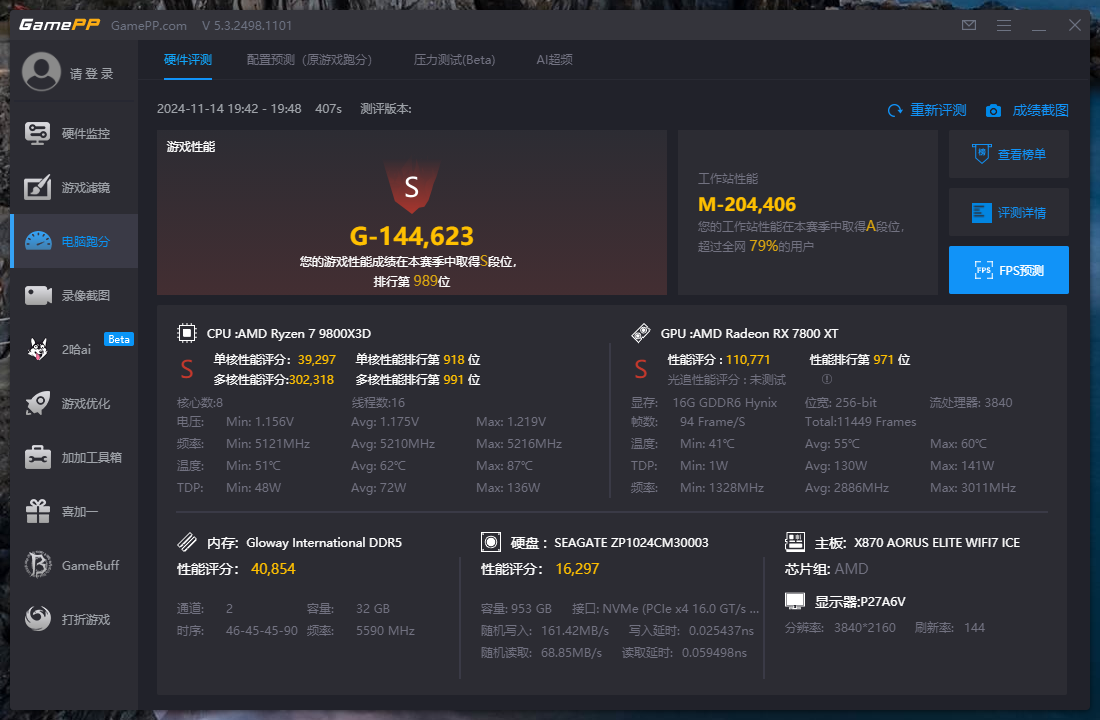Viewport: 1100px width, 720px height.
Task: Click 查看榜单 leaderboard button
Action: (1009, 154)
